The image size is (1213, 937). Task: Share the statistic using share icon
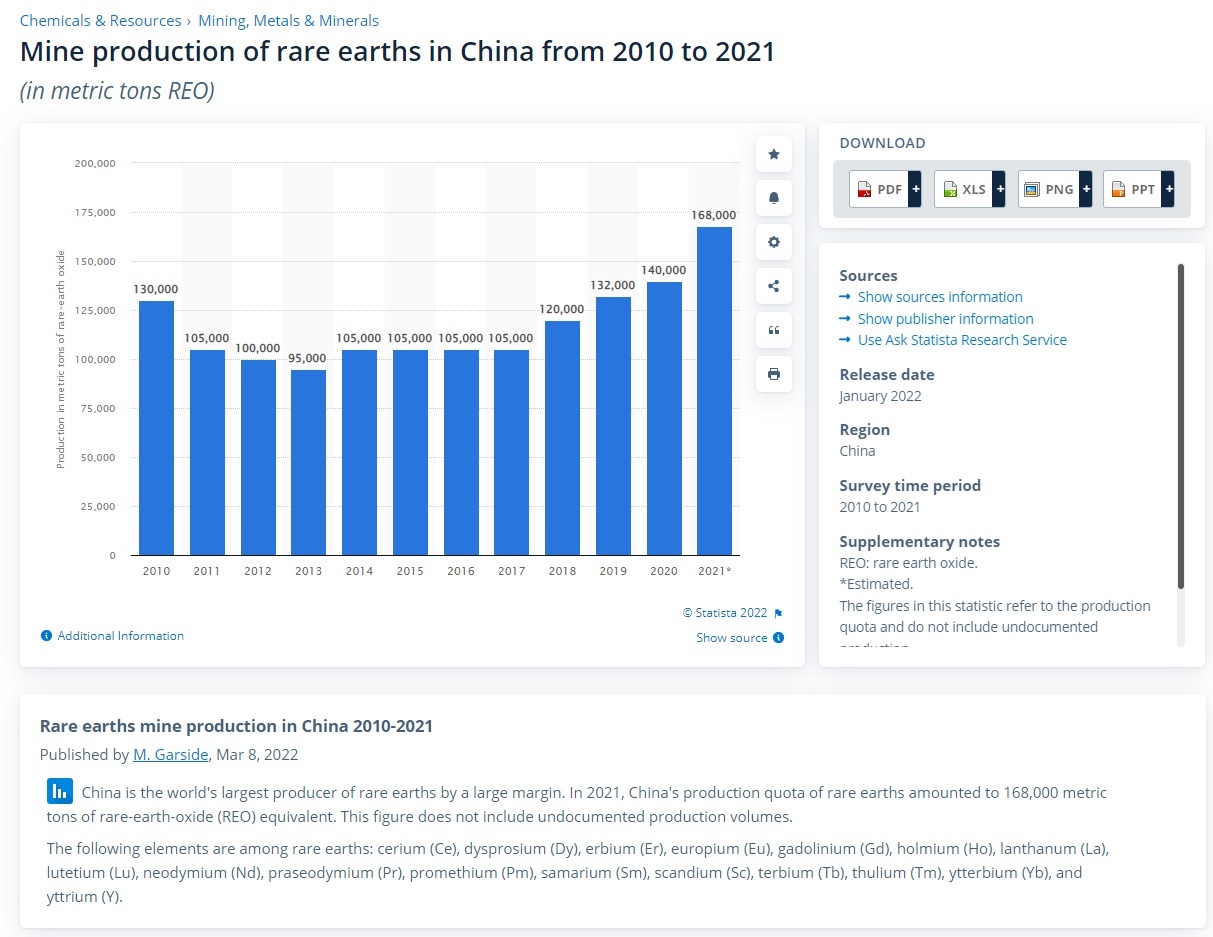point(773,286)
